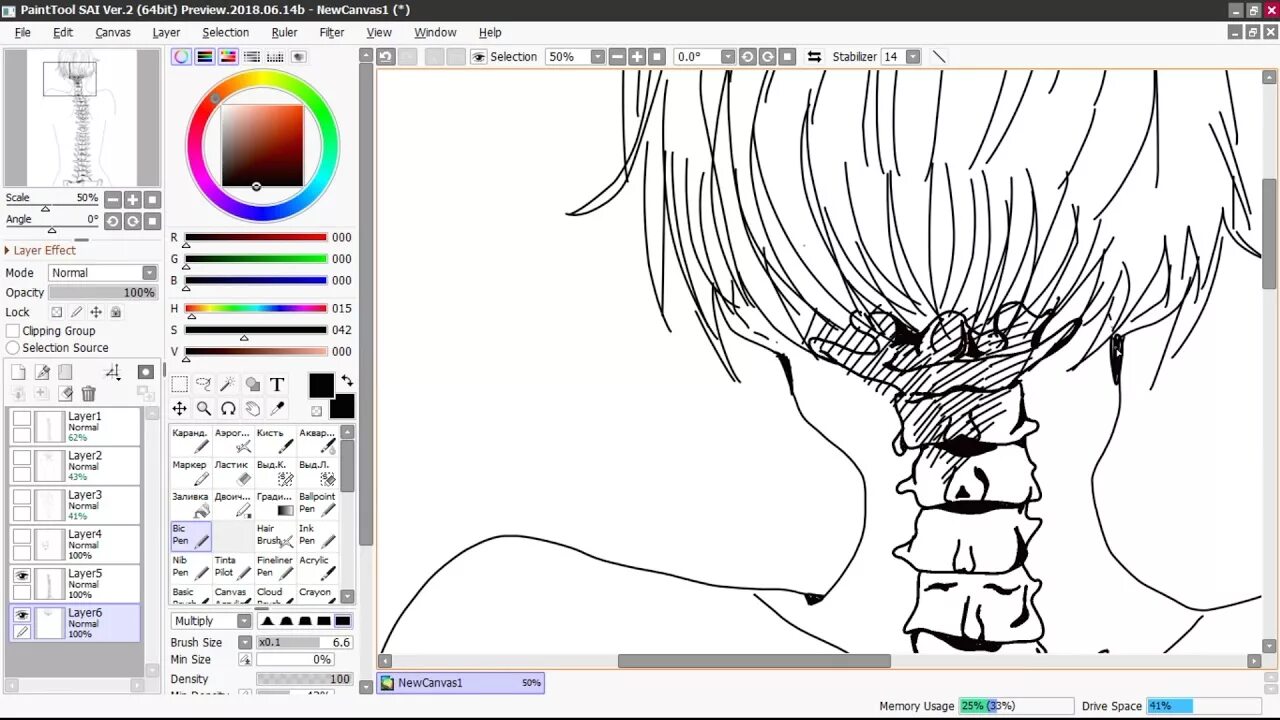Toggle the lock transparency pixels option
1280x720 pixels.
click(x=57, y=312)
